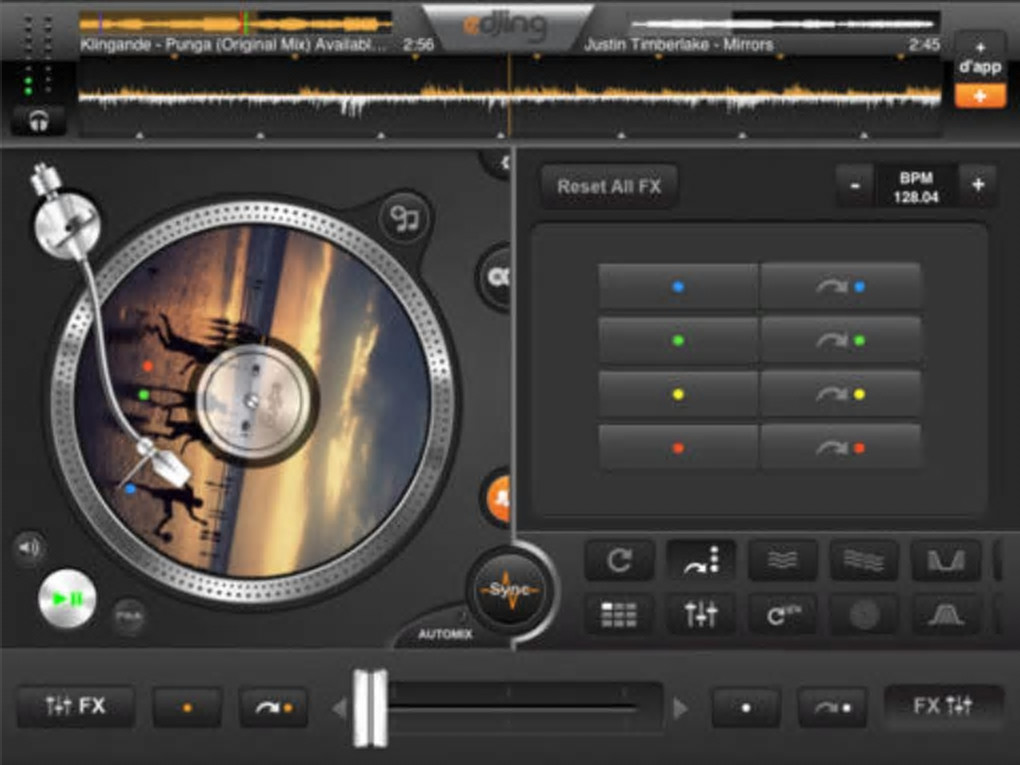The image size is (1020, 765).
Task: Select the multi-cue jump panel icon
Action: pyautogui.click(x=701, y=560)
